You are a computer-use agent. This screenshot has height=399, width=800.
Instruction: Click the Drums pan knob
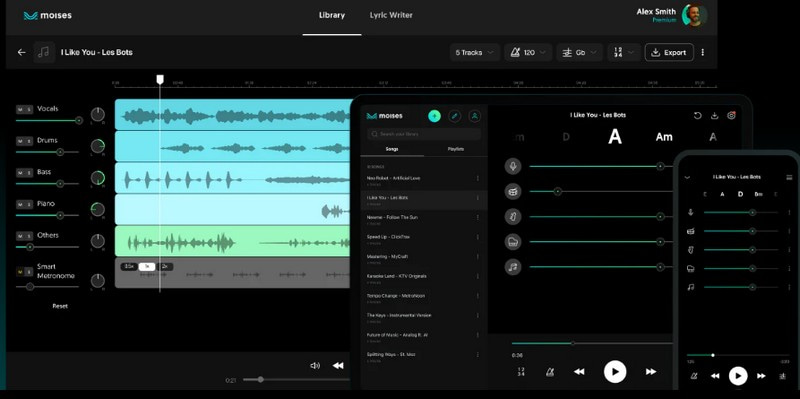point(97,146)
